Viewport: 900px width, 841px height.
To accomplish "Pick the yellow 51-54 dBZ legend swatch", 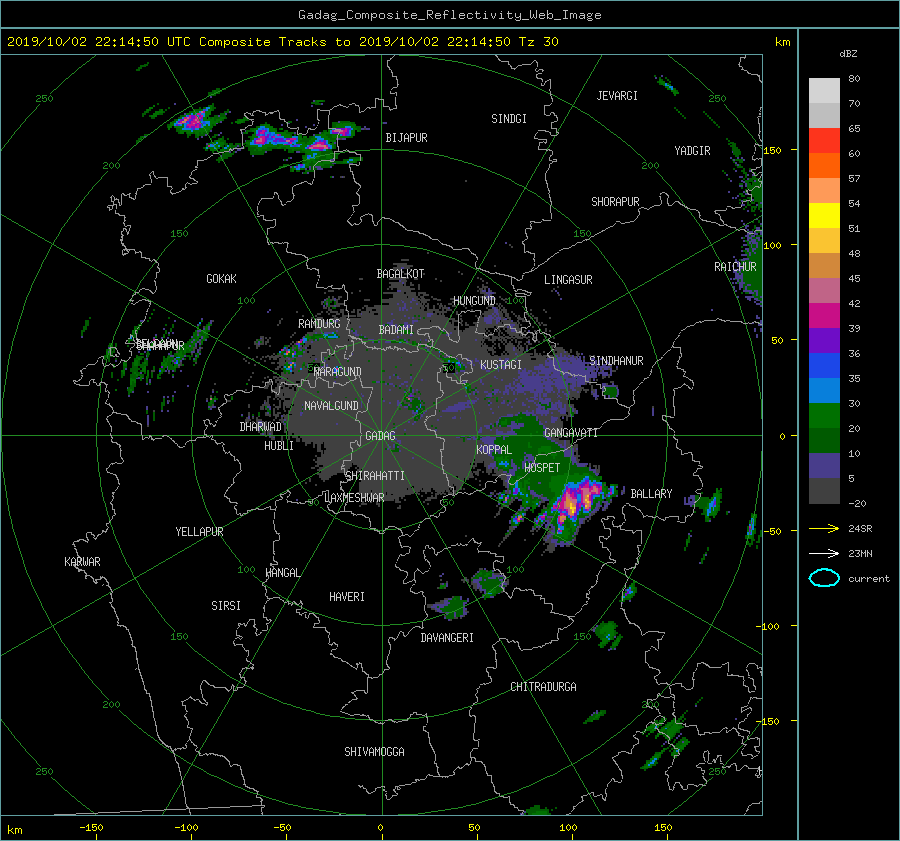I will [x=824, y=216].
